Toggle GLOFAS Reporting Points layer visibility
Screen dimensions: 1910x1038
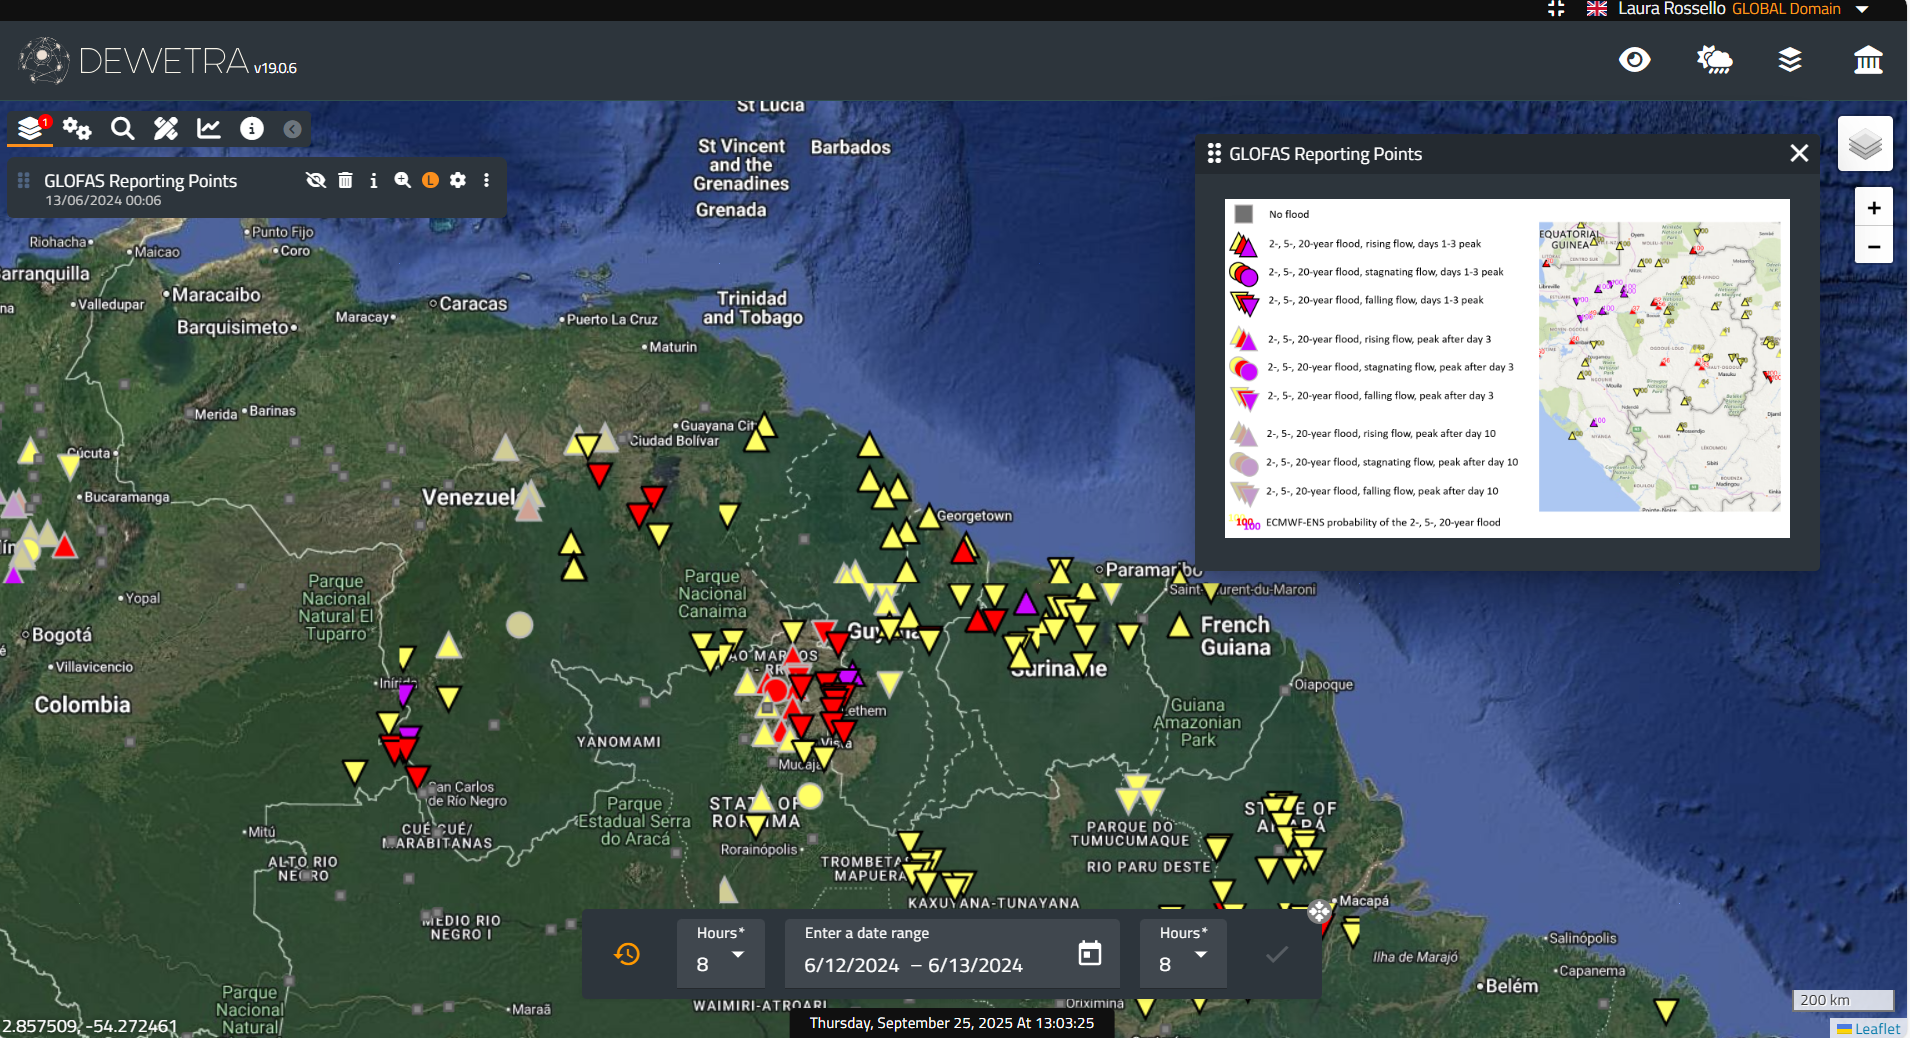pos(316,180)
